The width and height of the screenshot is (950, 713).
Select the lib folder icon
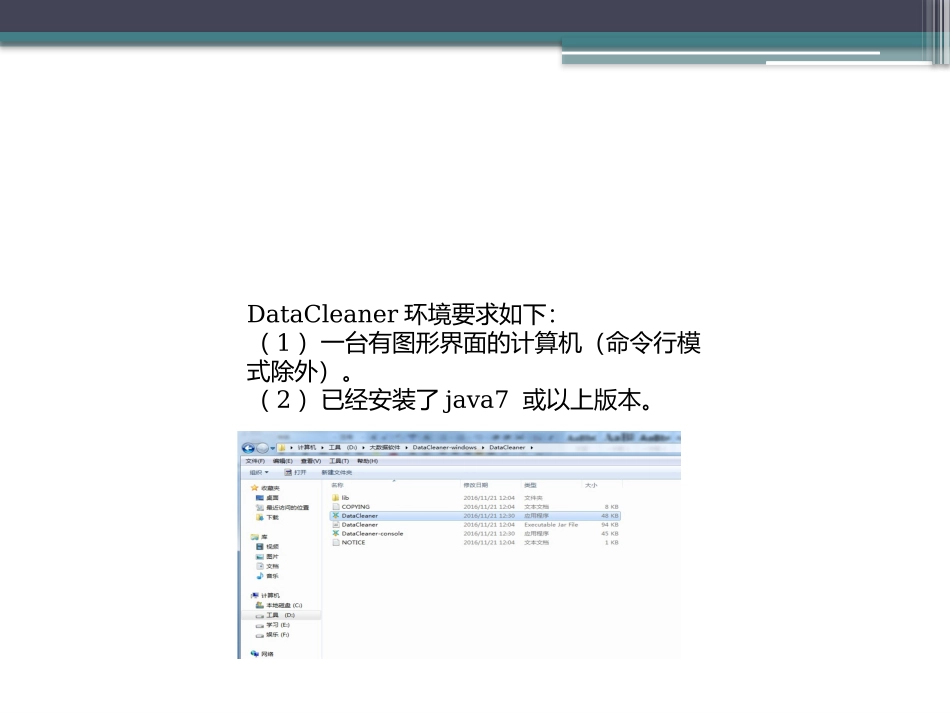(336, 497)
